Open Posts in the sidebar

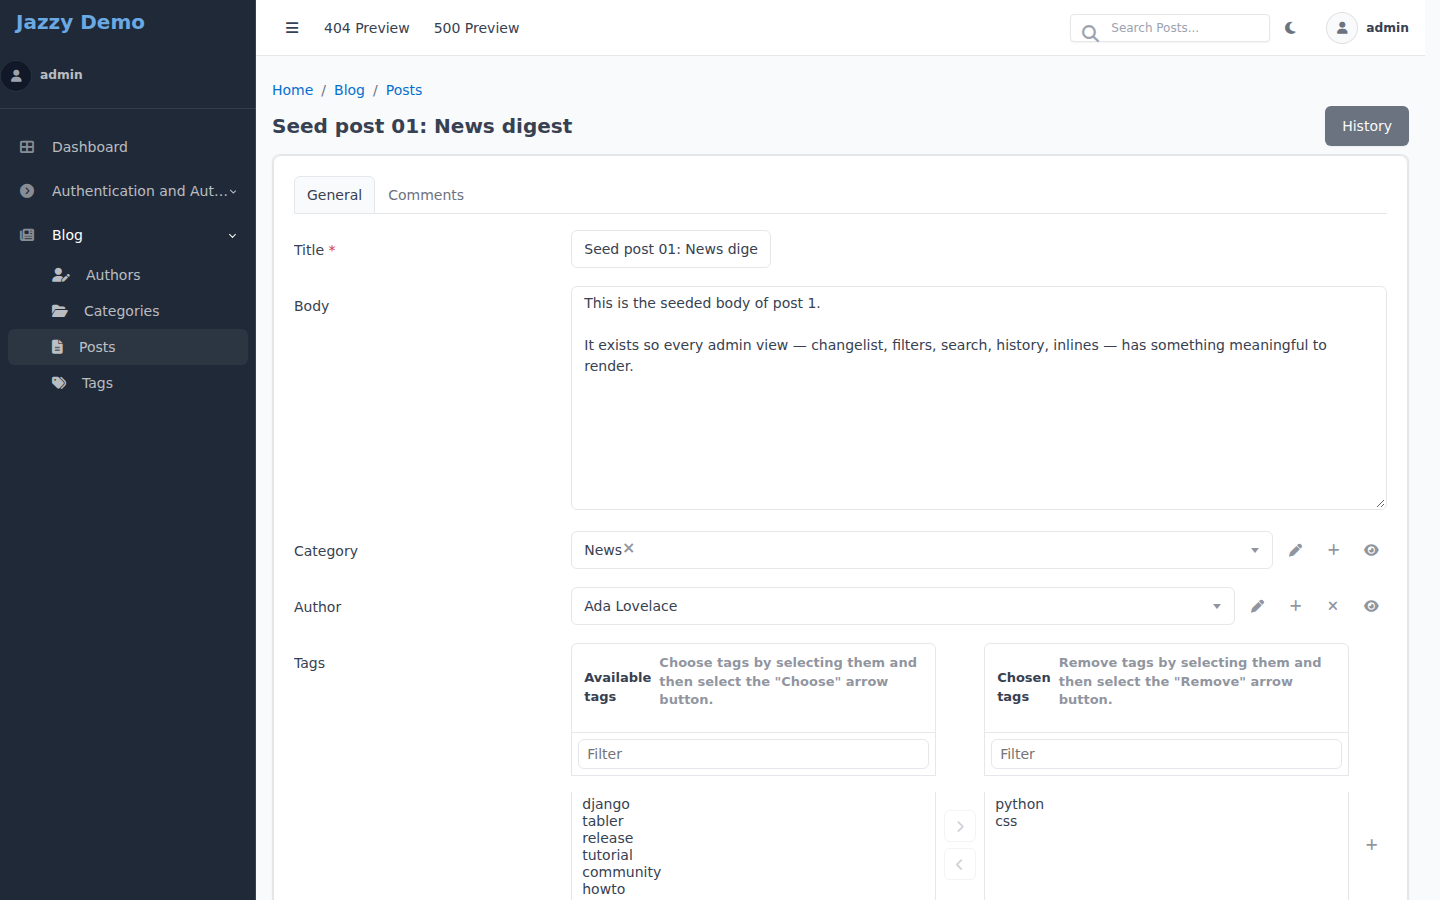(x=128, y=347)
